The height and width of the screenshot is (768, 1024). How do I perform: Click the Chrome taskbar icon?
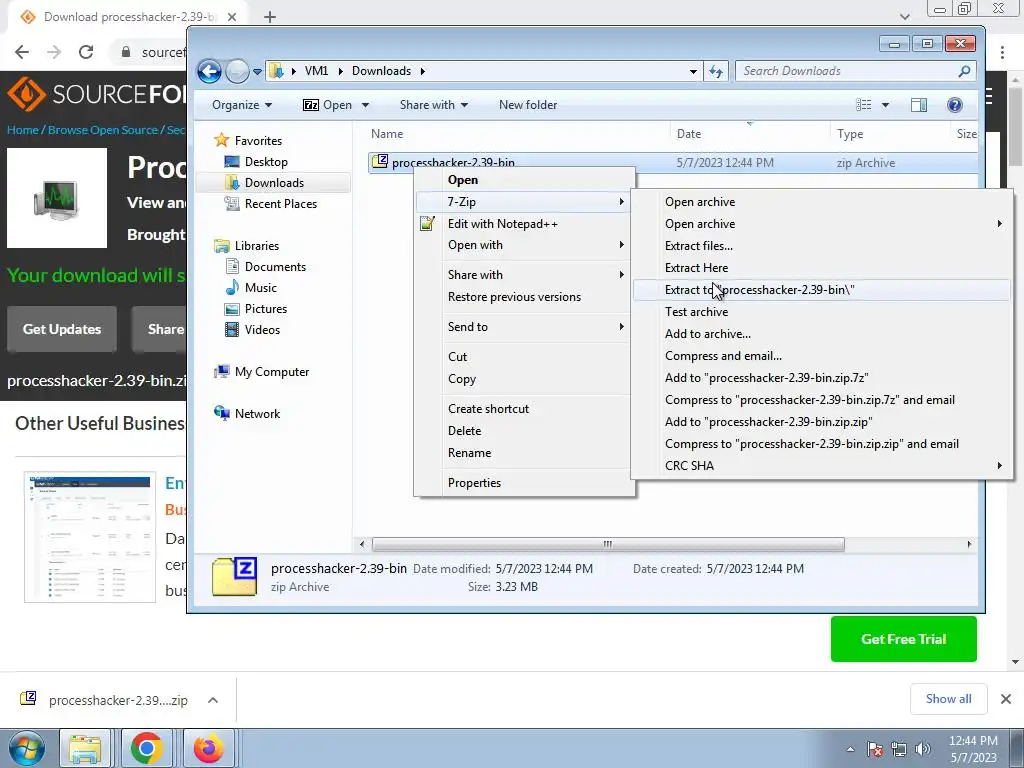point(147,748)
